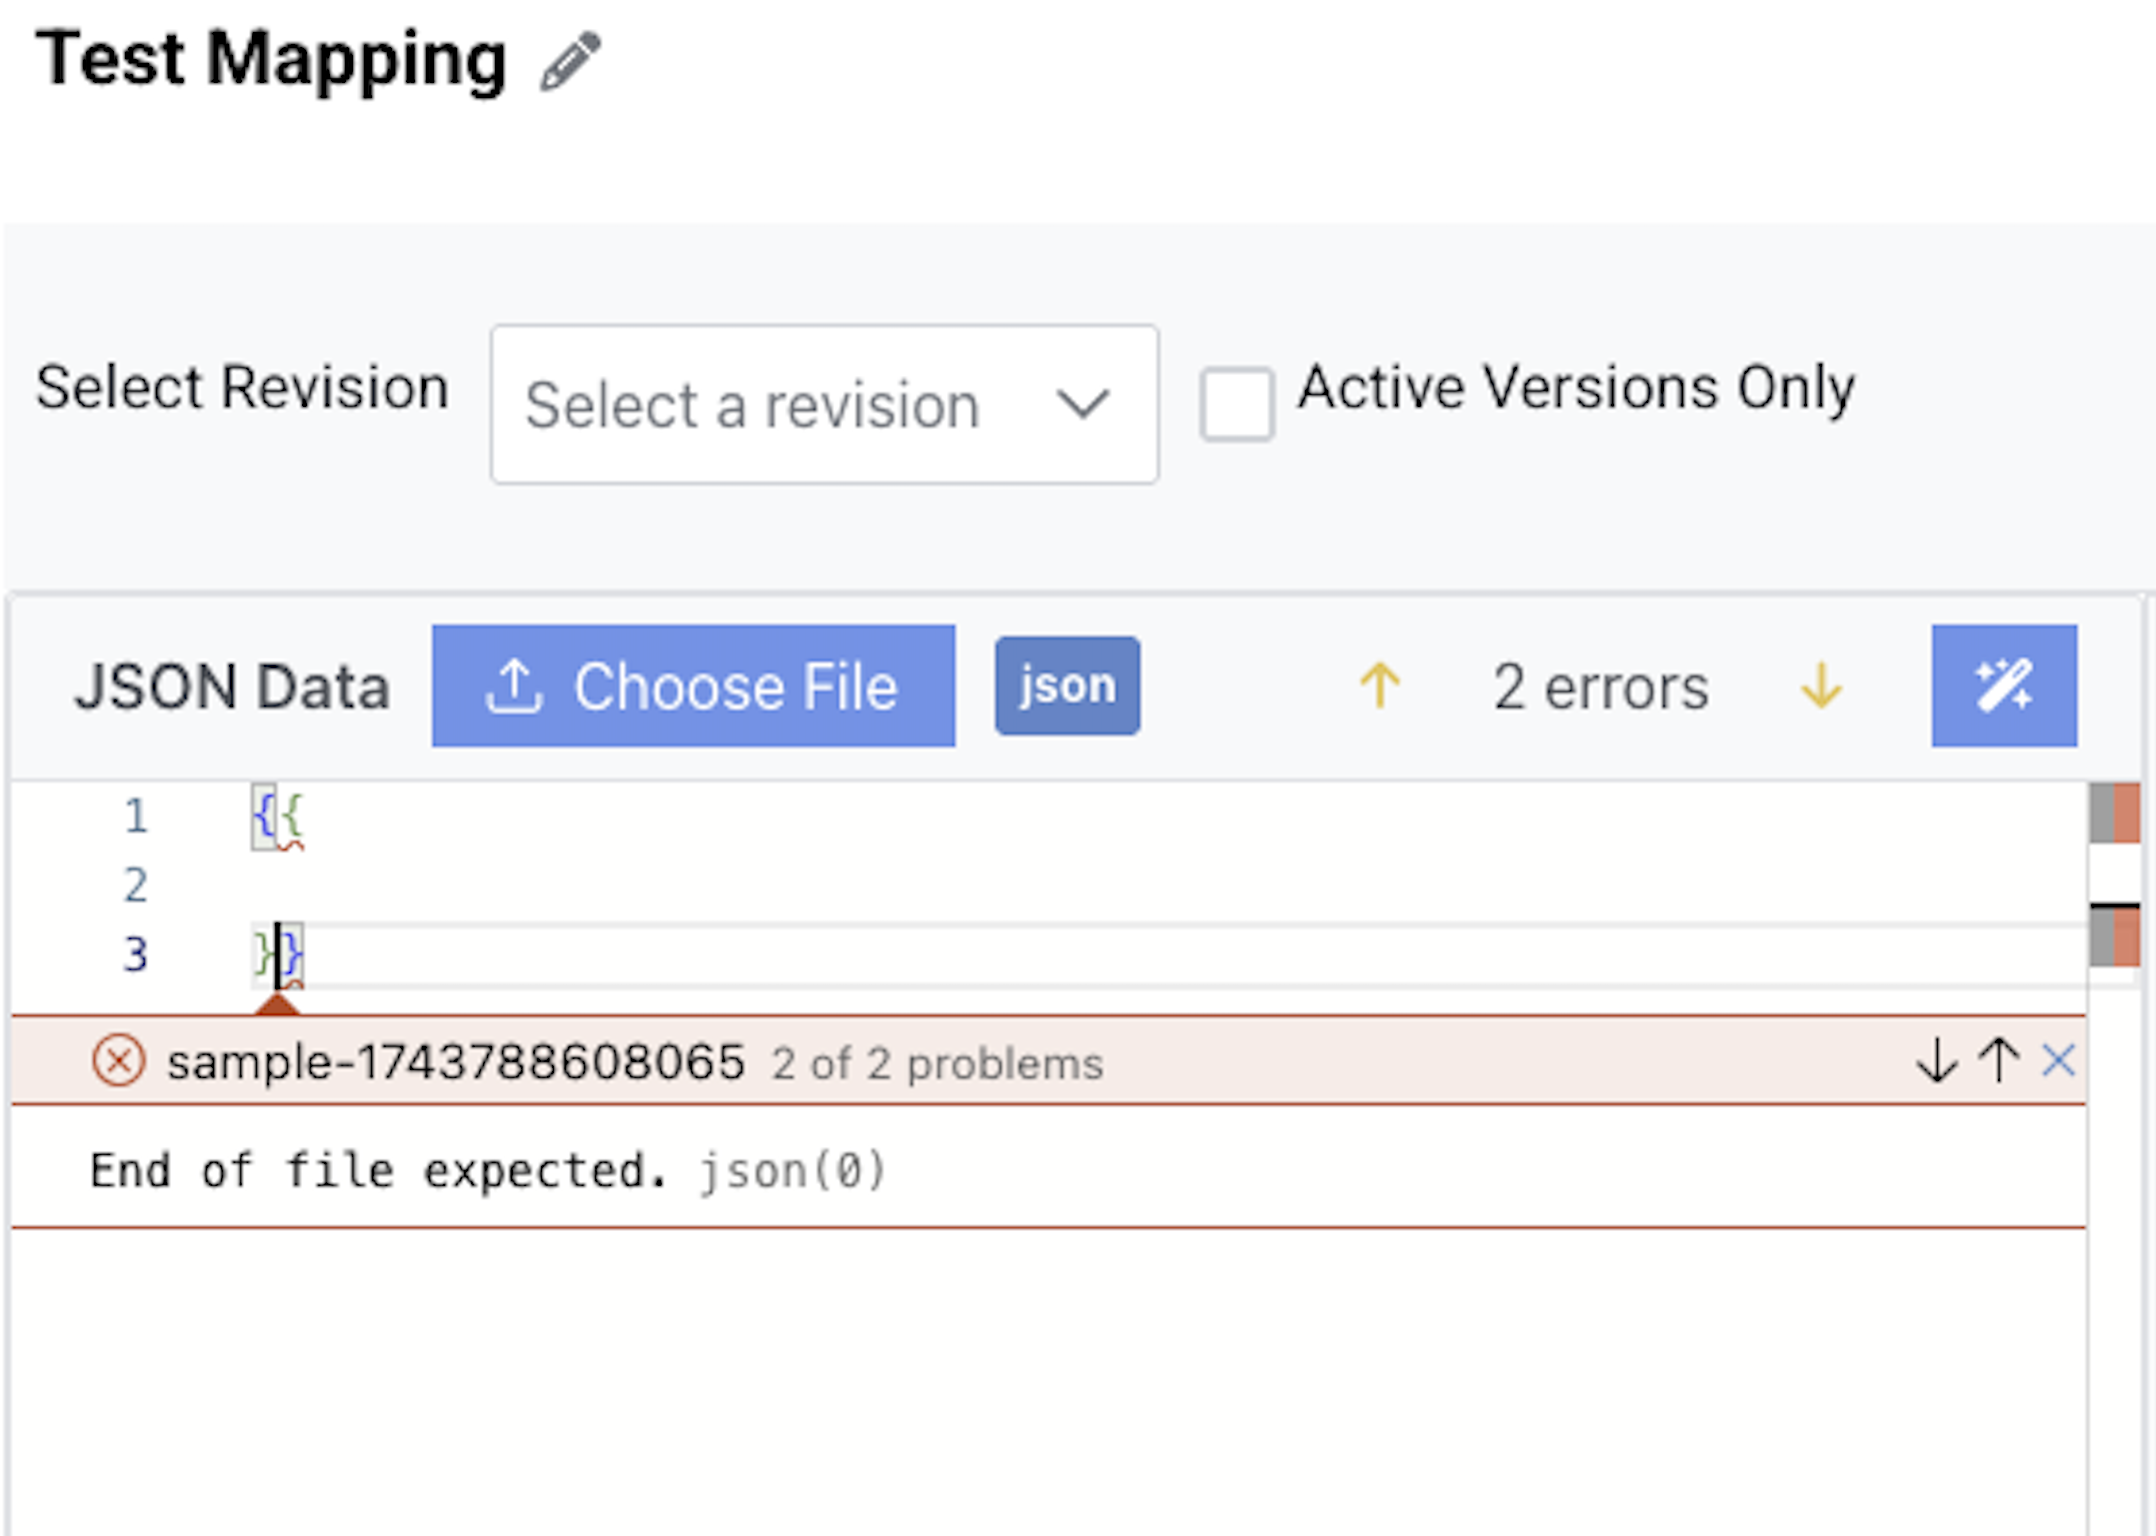Open the Select a revision dropdown
This screenshot has height=1536, width=2156.
[824, 405]
